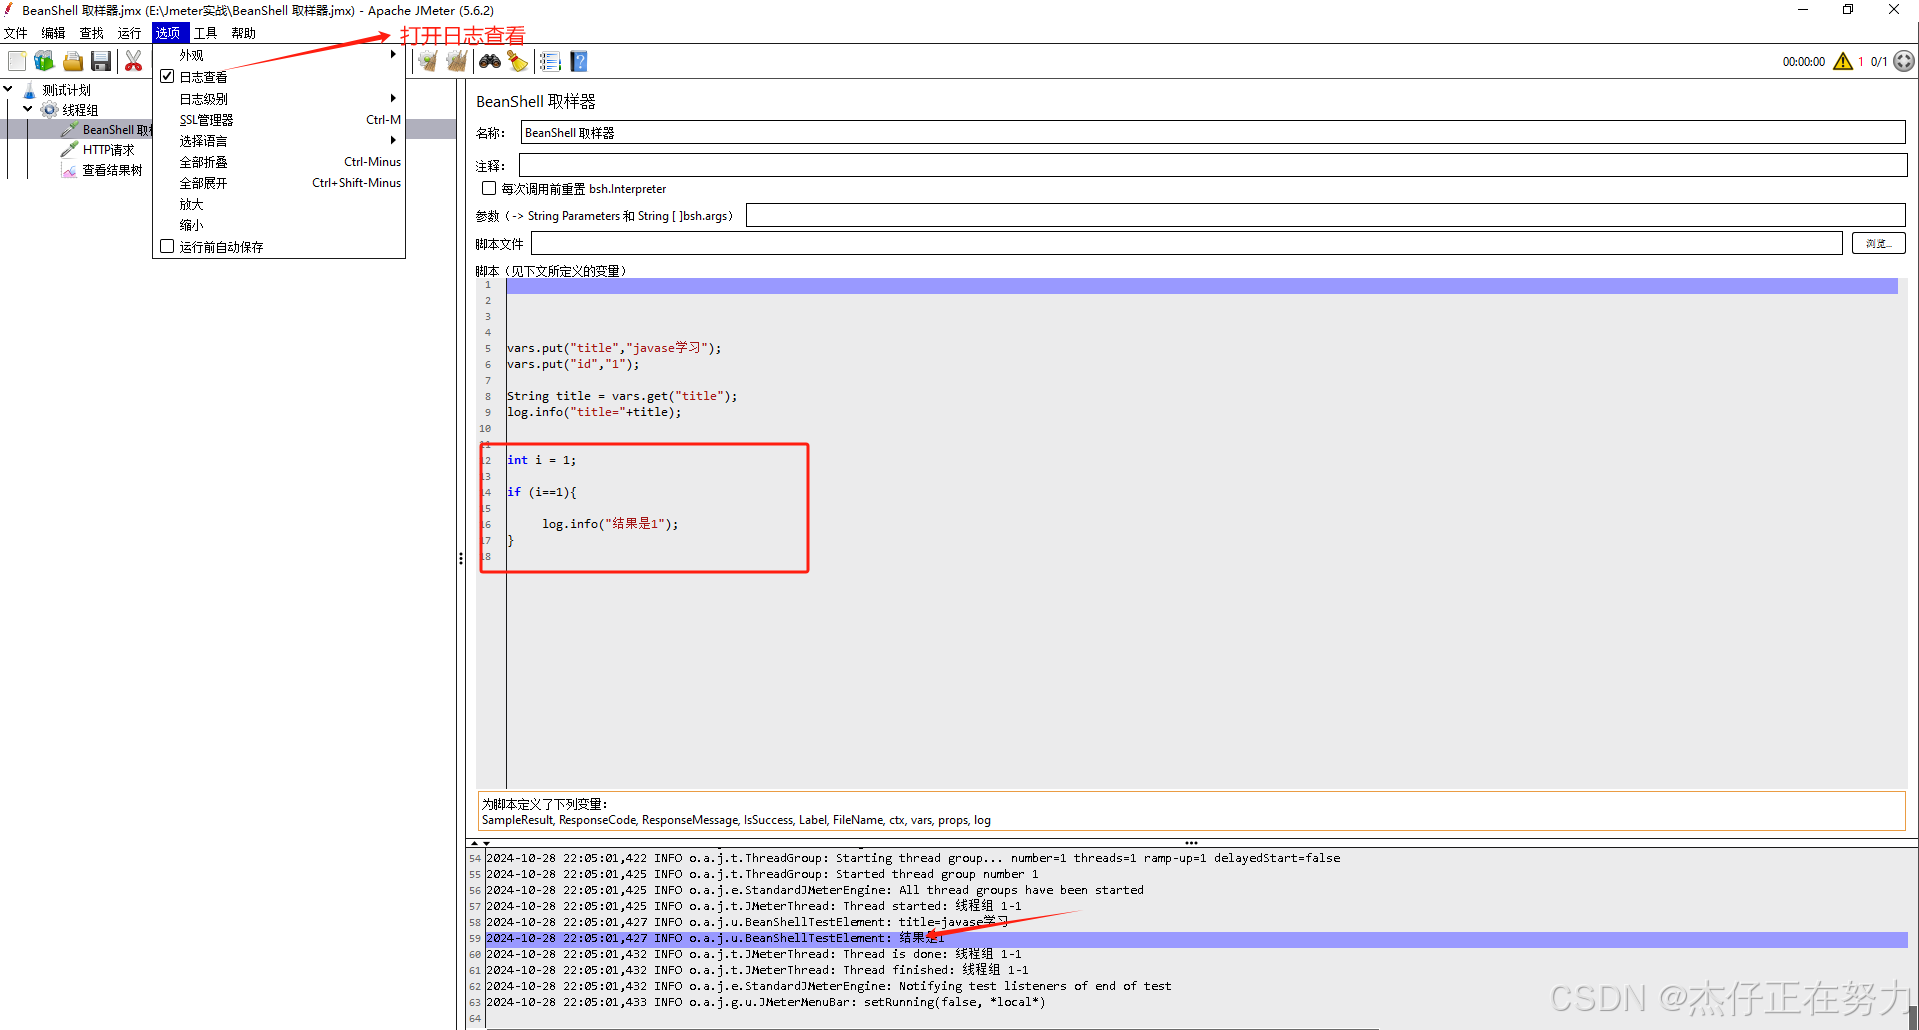Click the 注释 comment input field
The image size is (1919, 1030).
coord(1213,165)
